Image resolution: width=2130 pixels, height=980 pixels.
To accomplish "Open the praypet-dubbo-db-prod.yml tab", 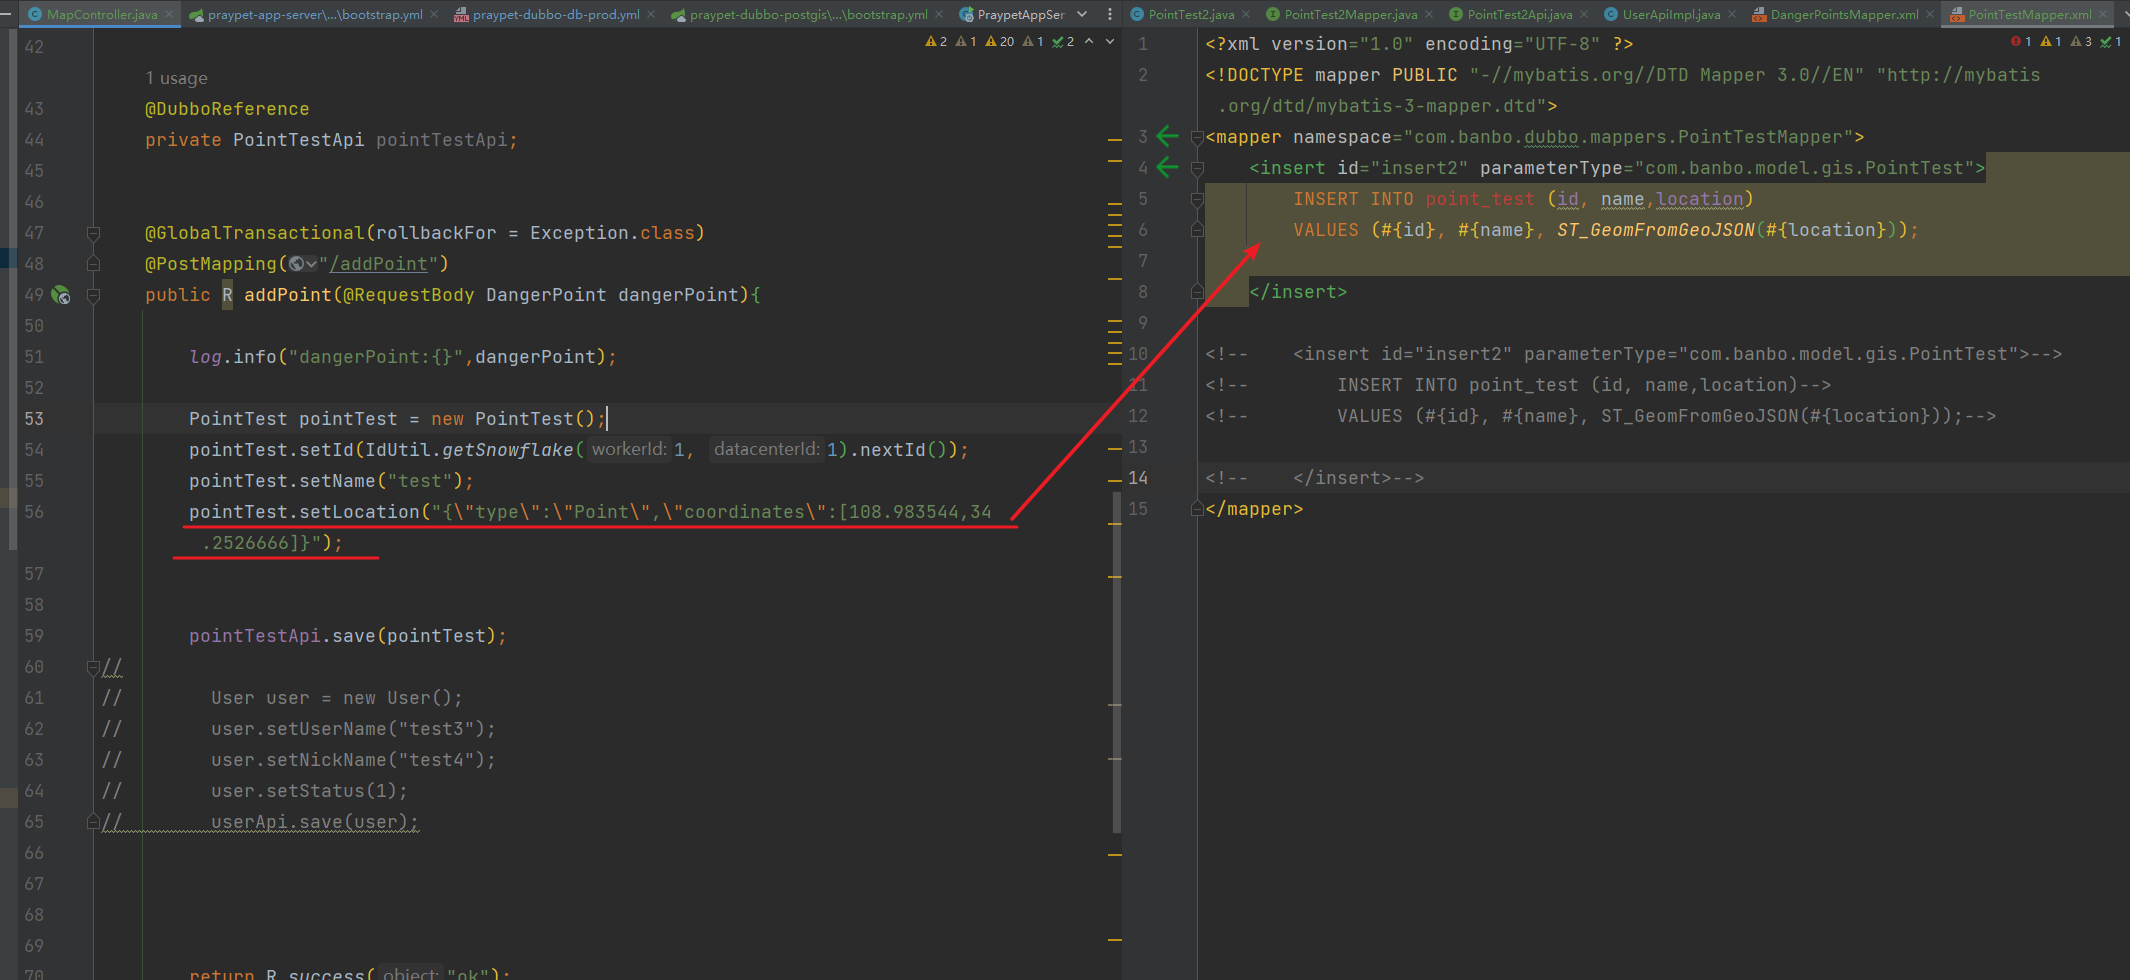I will (x=556, y=14).
